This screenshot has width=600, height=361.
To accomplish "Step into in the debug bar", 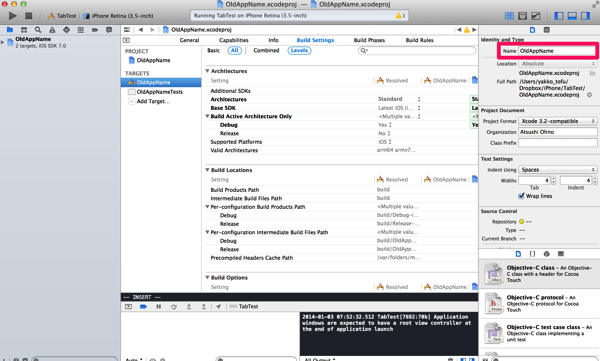I will [189, 307].
